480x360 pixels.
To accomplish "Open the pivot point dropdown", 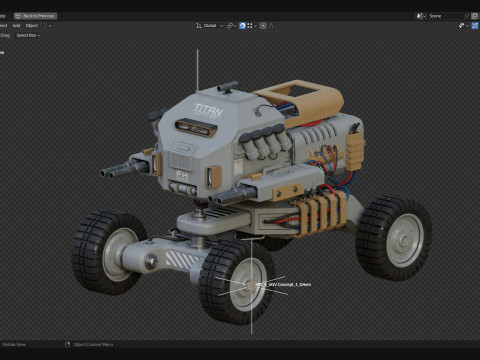I will point(231,26).
